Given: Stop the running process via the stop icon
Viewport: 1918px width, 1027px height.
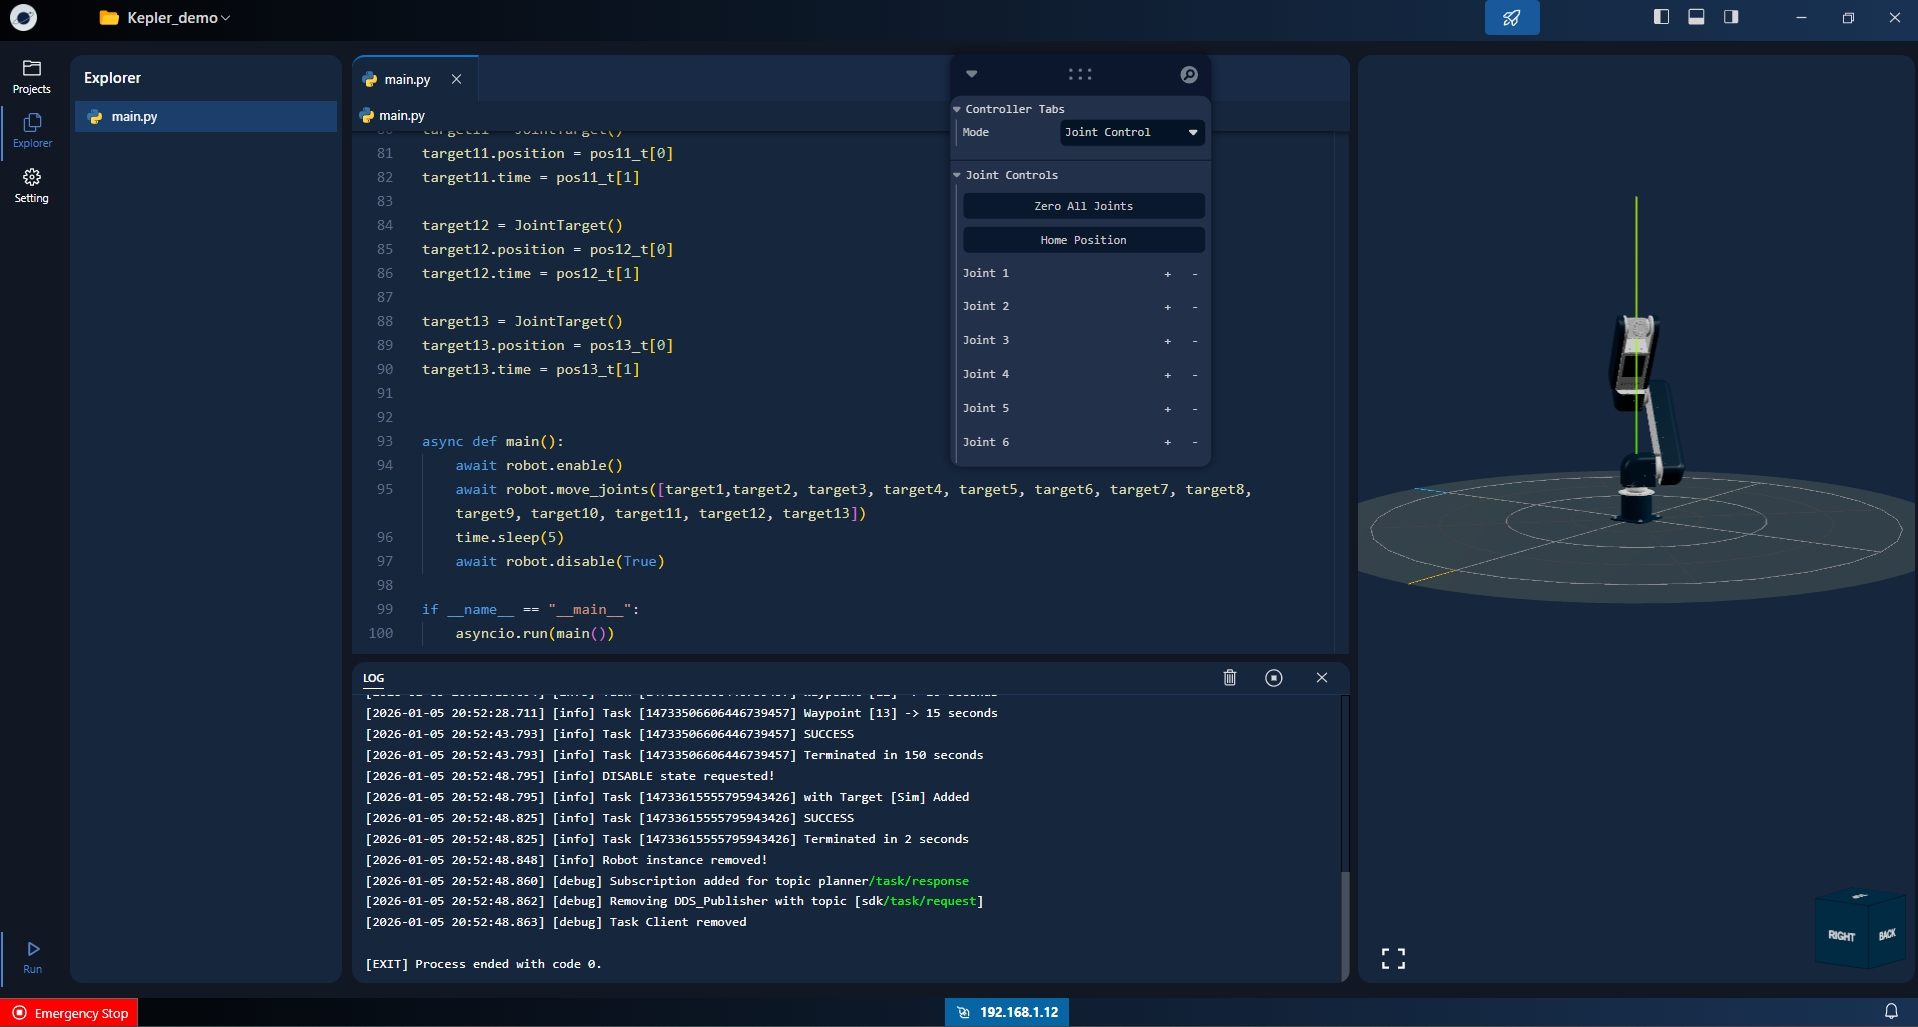Looking at the screenshot, I should pos(1274,678).
